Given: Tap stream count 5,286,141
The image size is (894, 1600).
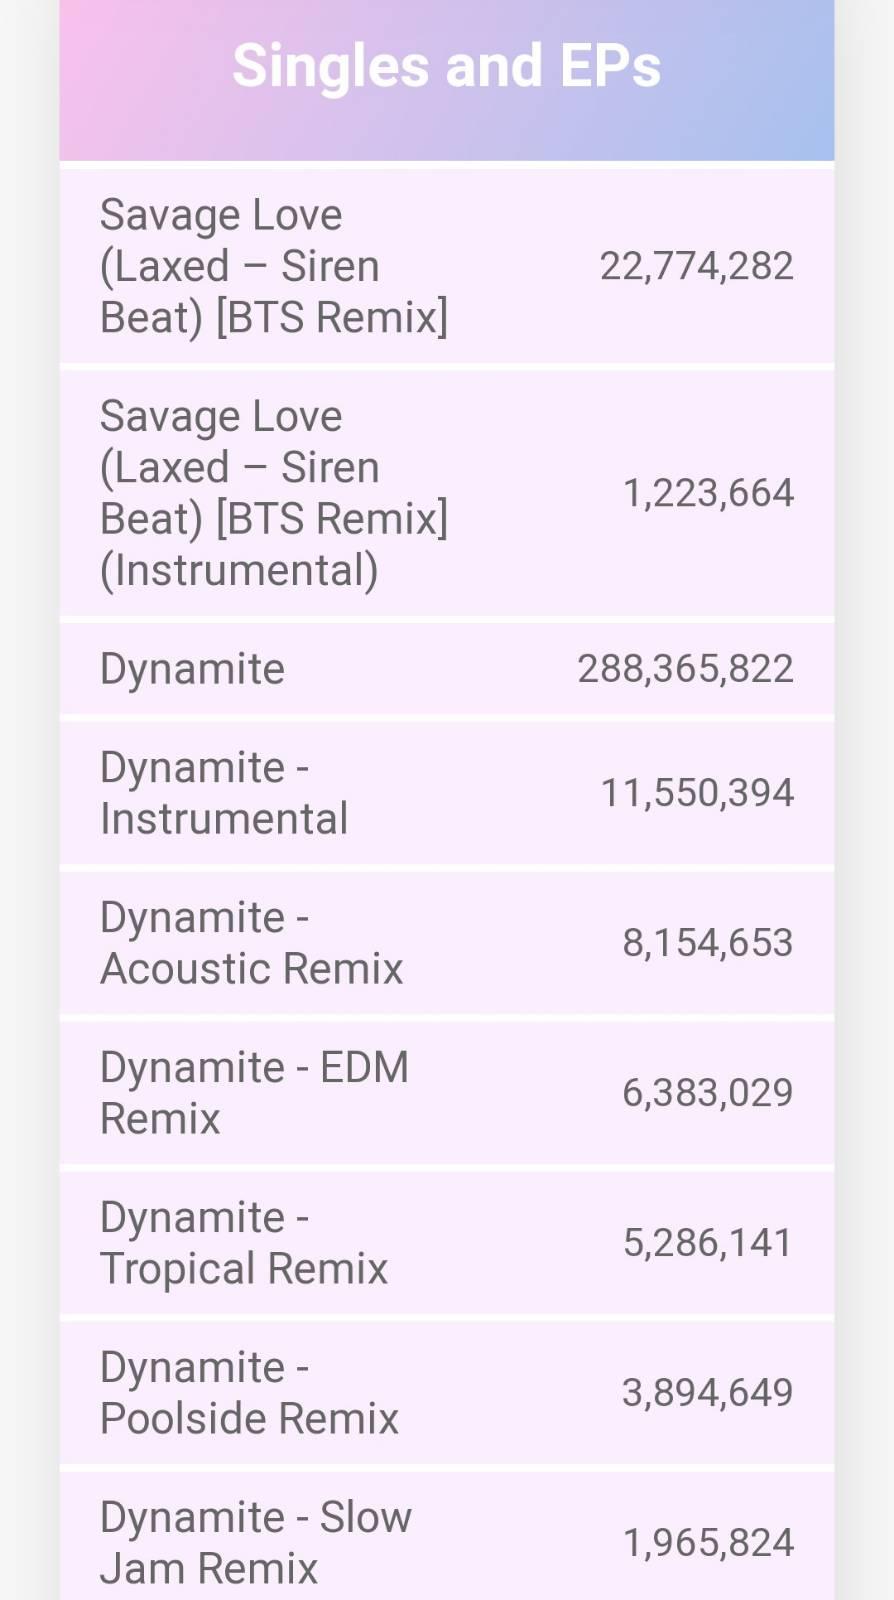Looking at the screenshot, I should [x=708, y=1243].
